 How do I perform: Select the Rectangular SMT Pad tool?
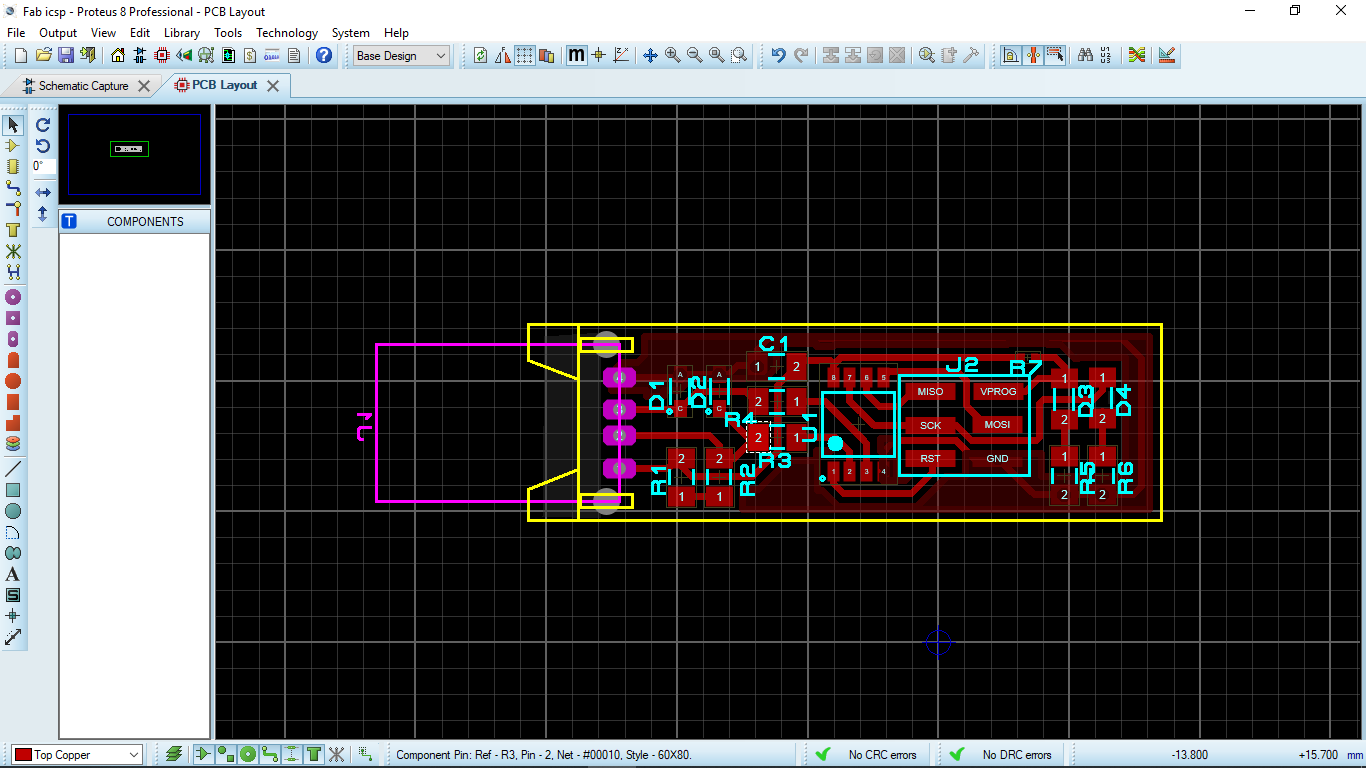pyautogui.click(x=13, y=402)
